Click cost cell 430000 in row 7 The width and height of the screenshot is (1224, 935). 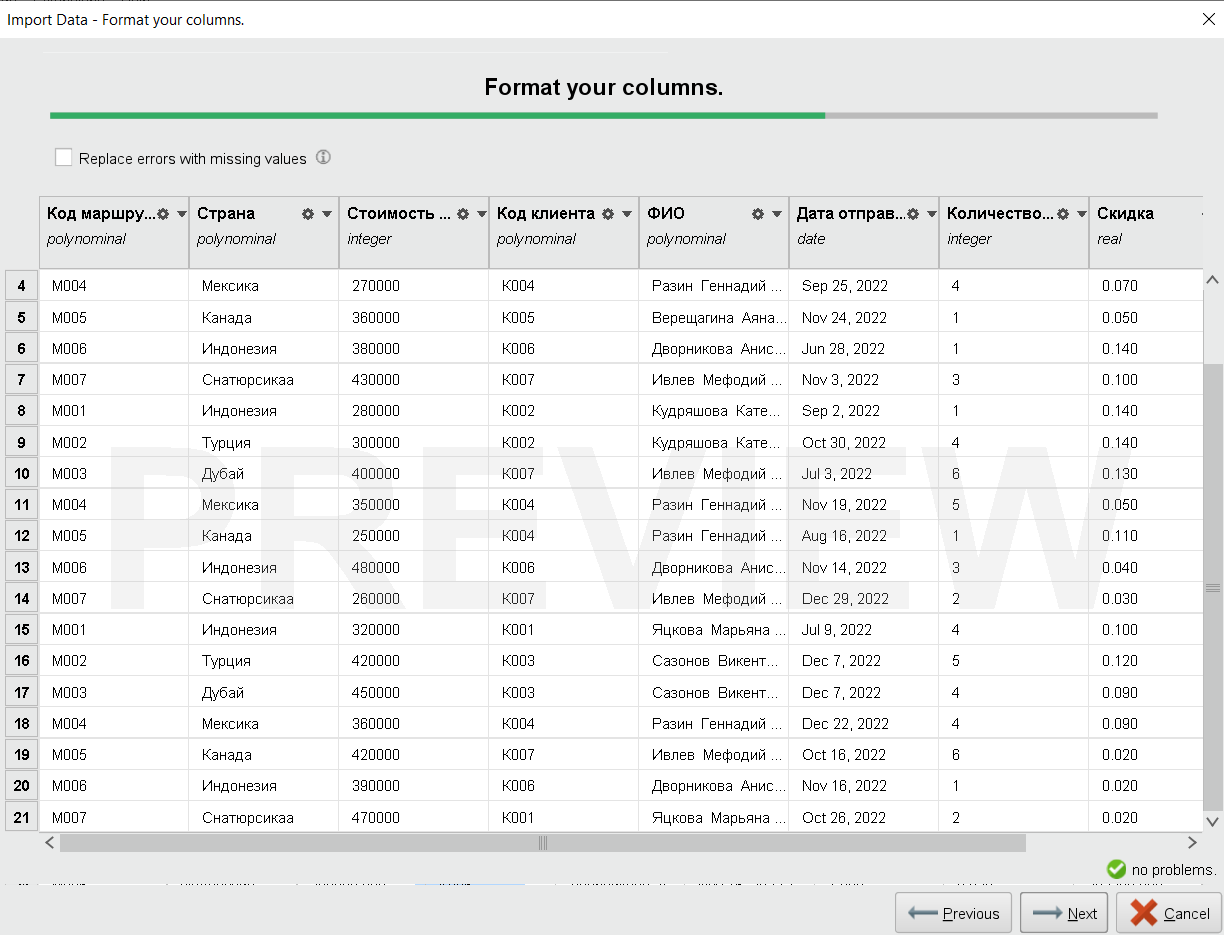tap(414, 380)
